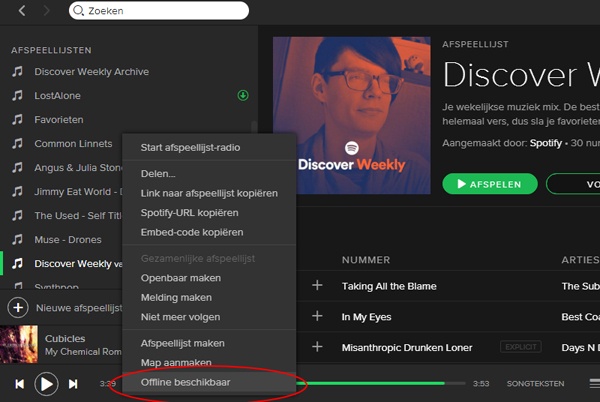
Task: Open SONGTEKSTEN lyrics view
Action: (x=535, y=384)
